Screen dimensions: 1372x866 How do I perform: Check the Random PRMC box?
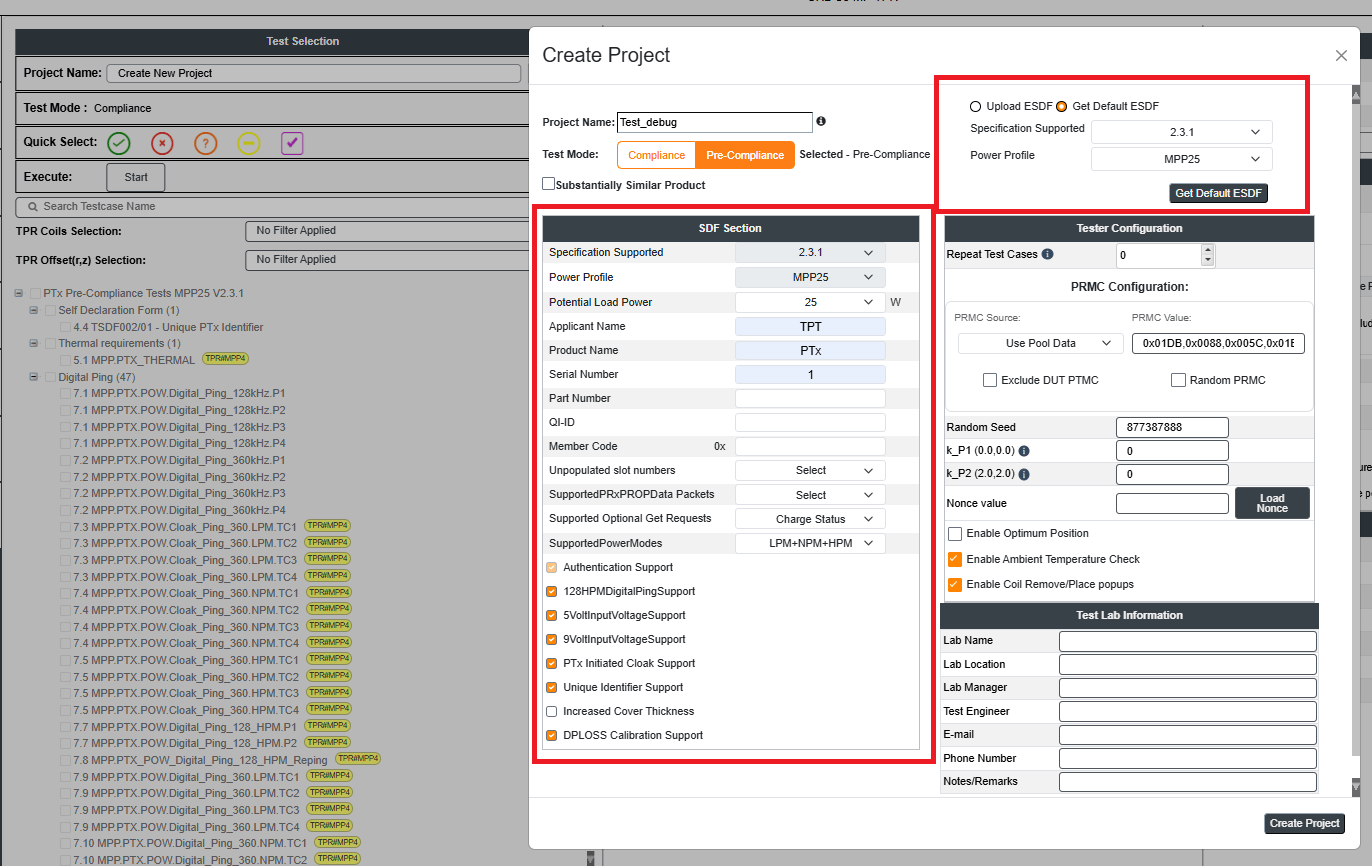tap(1178, 380)
